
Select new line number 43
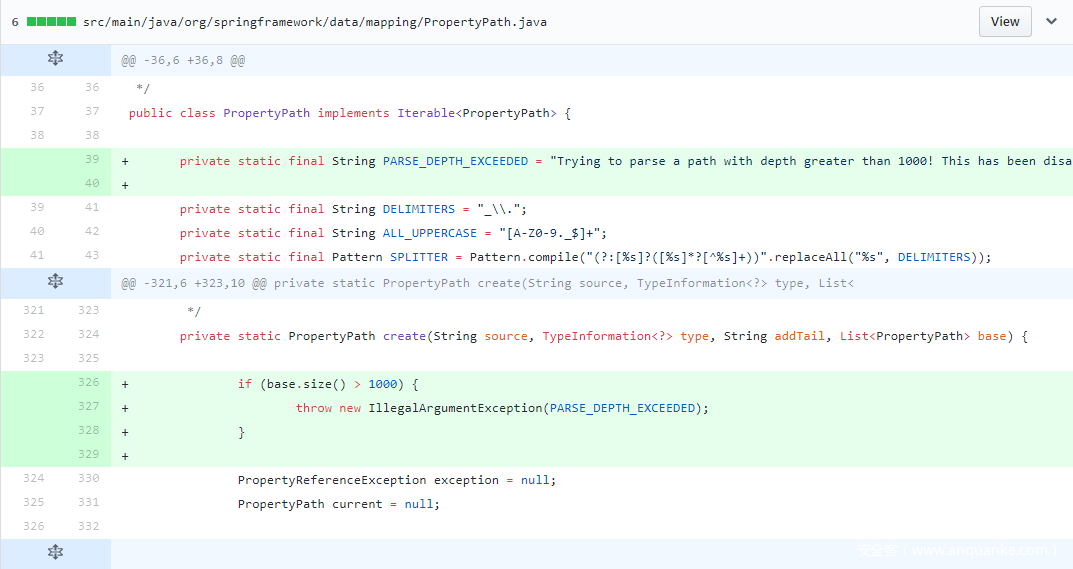[x=92, y=255]
